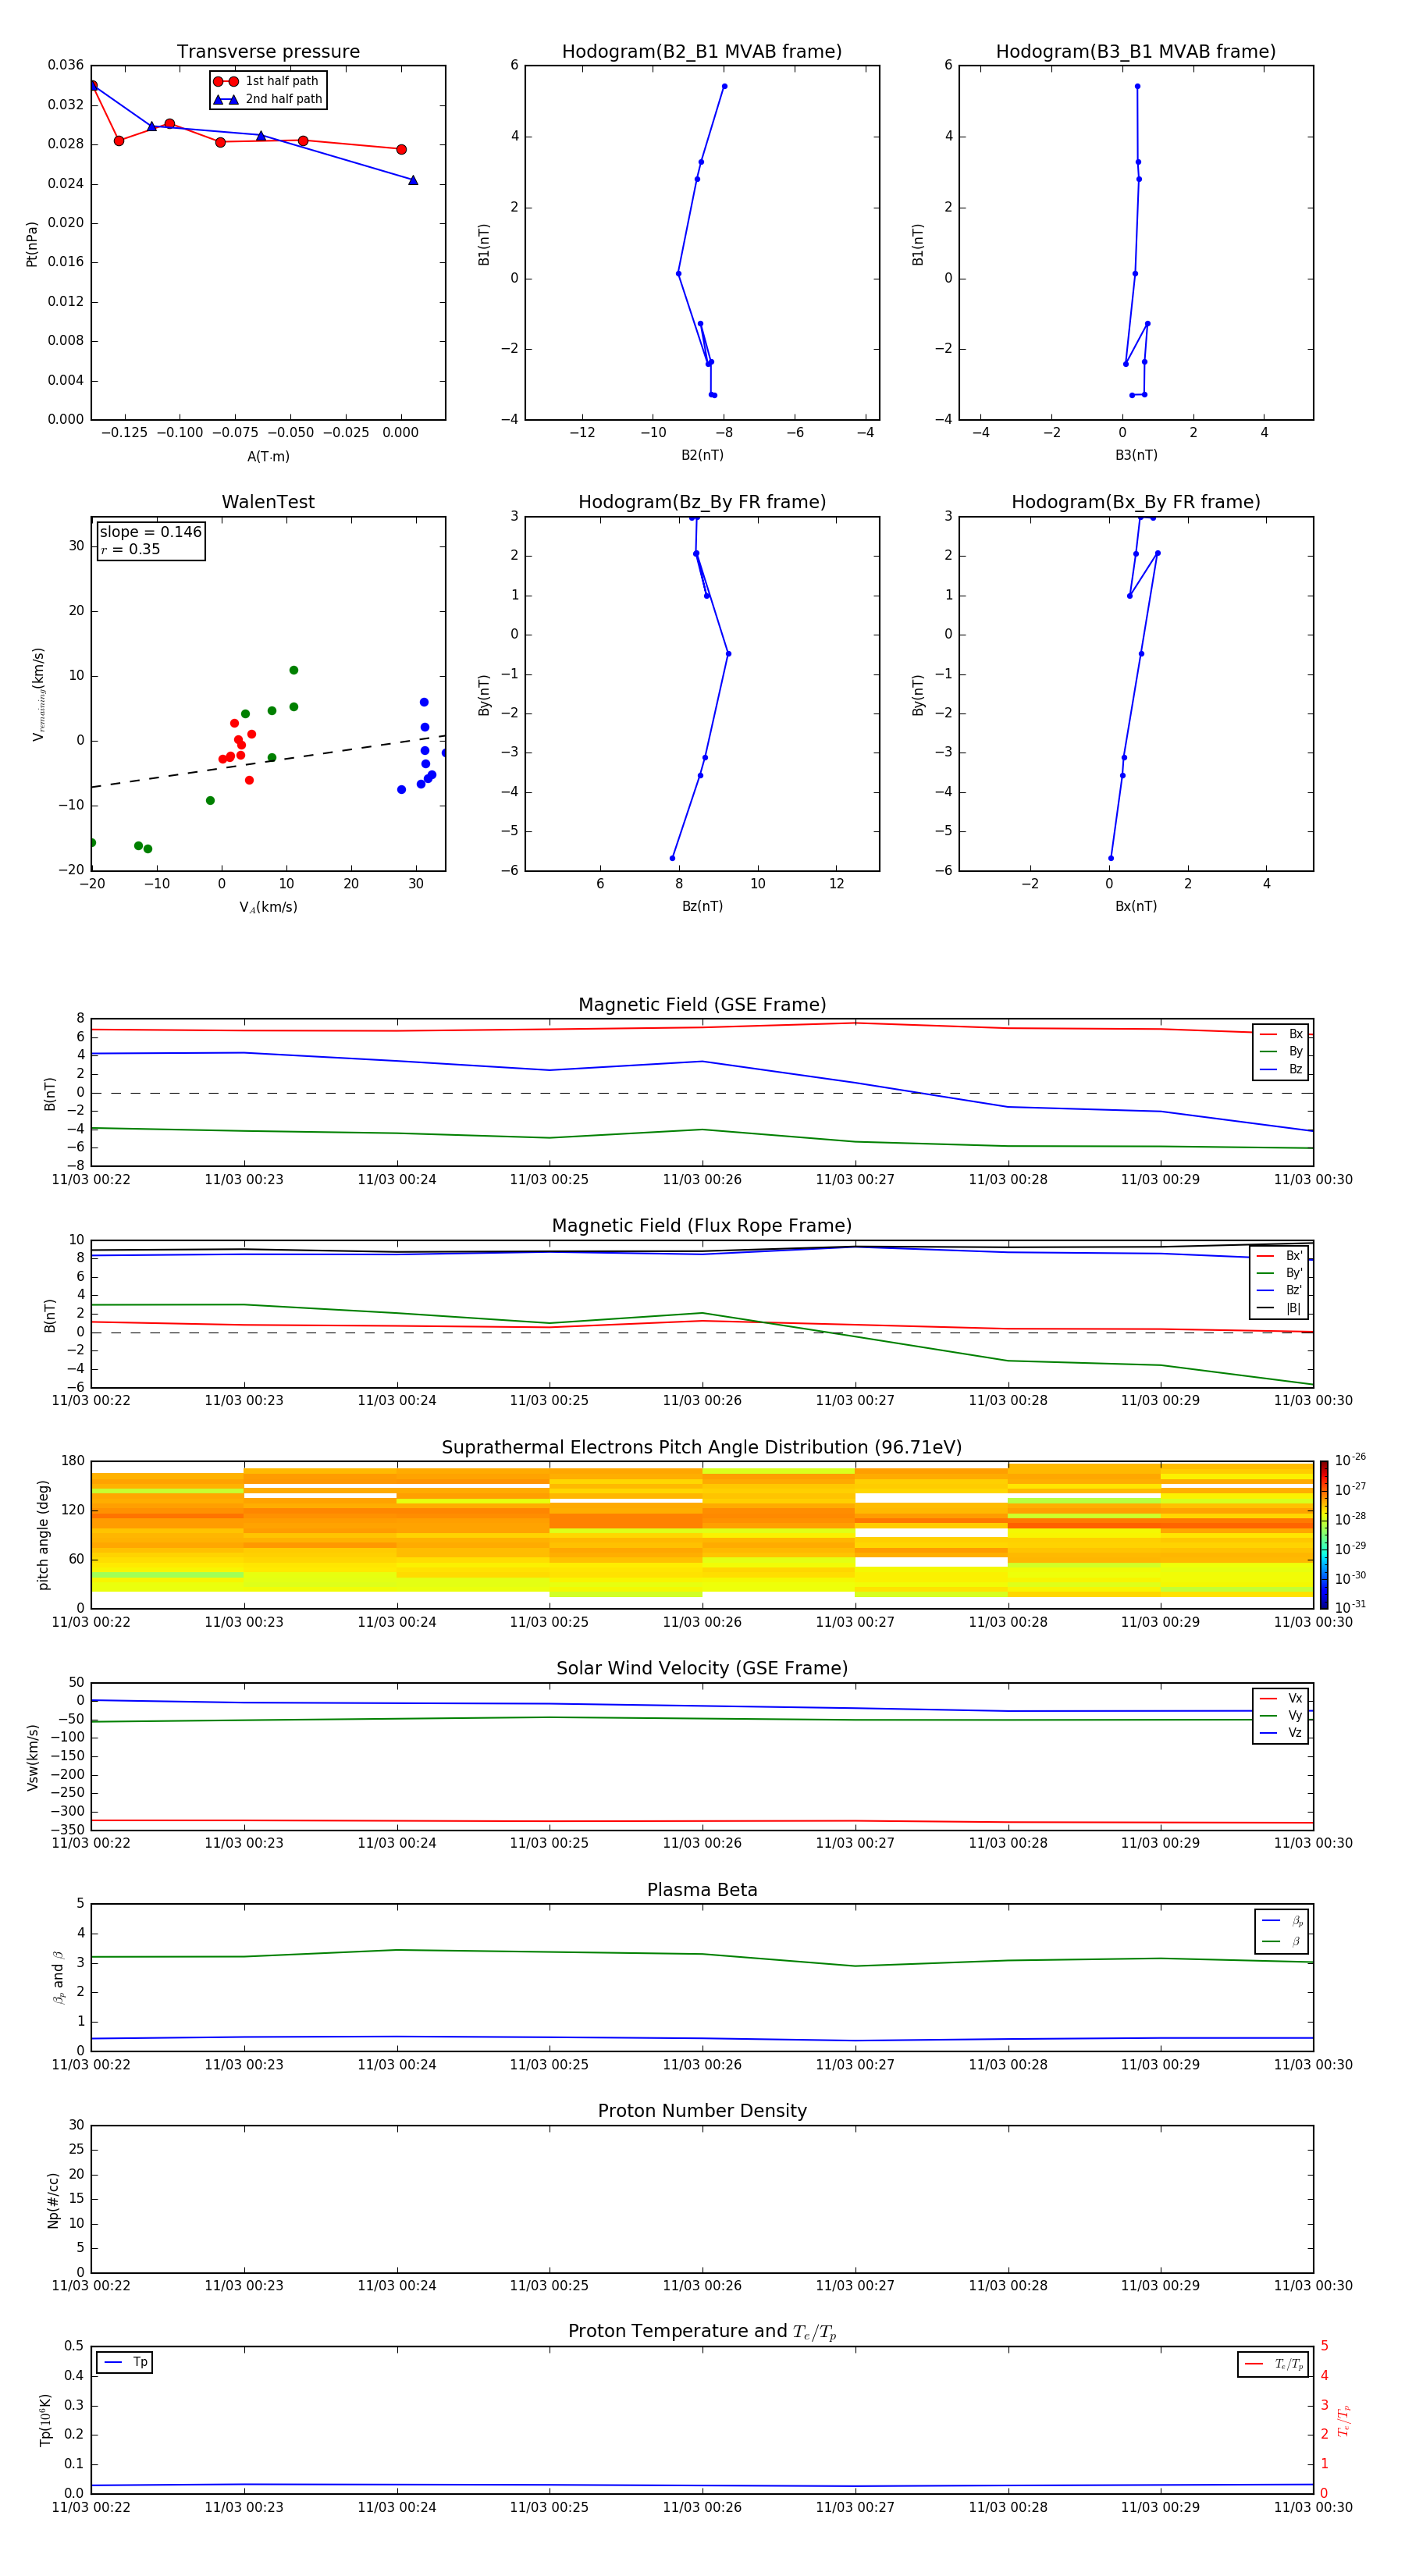Select "Bx" in the GSE magnetic field legend
The height and width of the screenshot is (2576, 1405).
pyautogui.click(x=1281, y=1034)
